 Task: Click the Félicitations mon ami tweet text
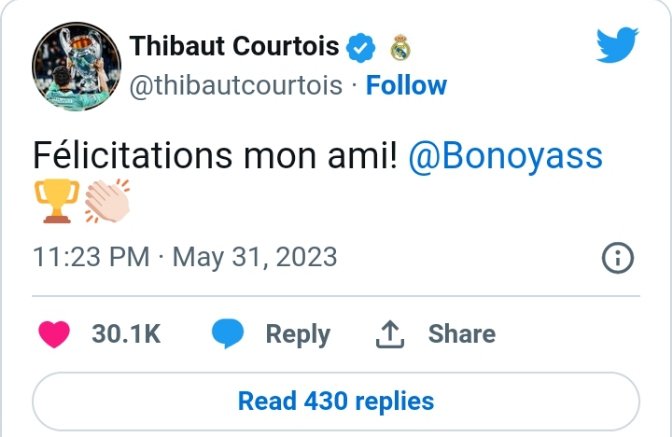216,156
